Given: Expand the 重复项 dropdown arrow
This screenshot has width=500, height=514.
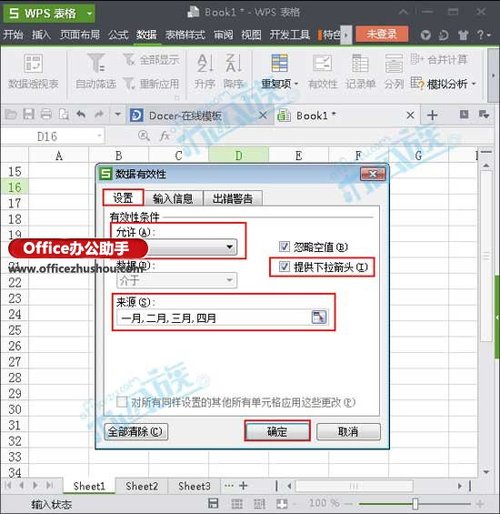Looking at the screenshot, I should point(296,84).
